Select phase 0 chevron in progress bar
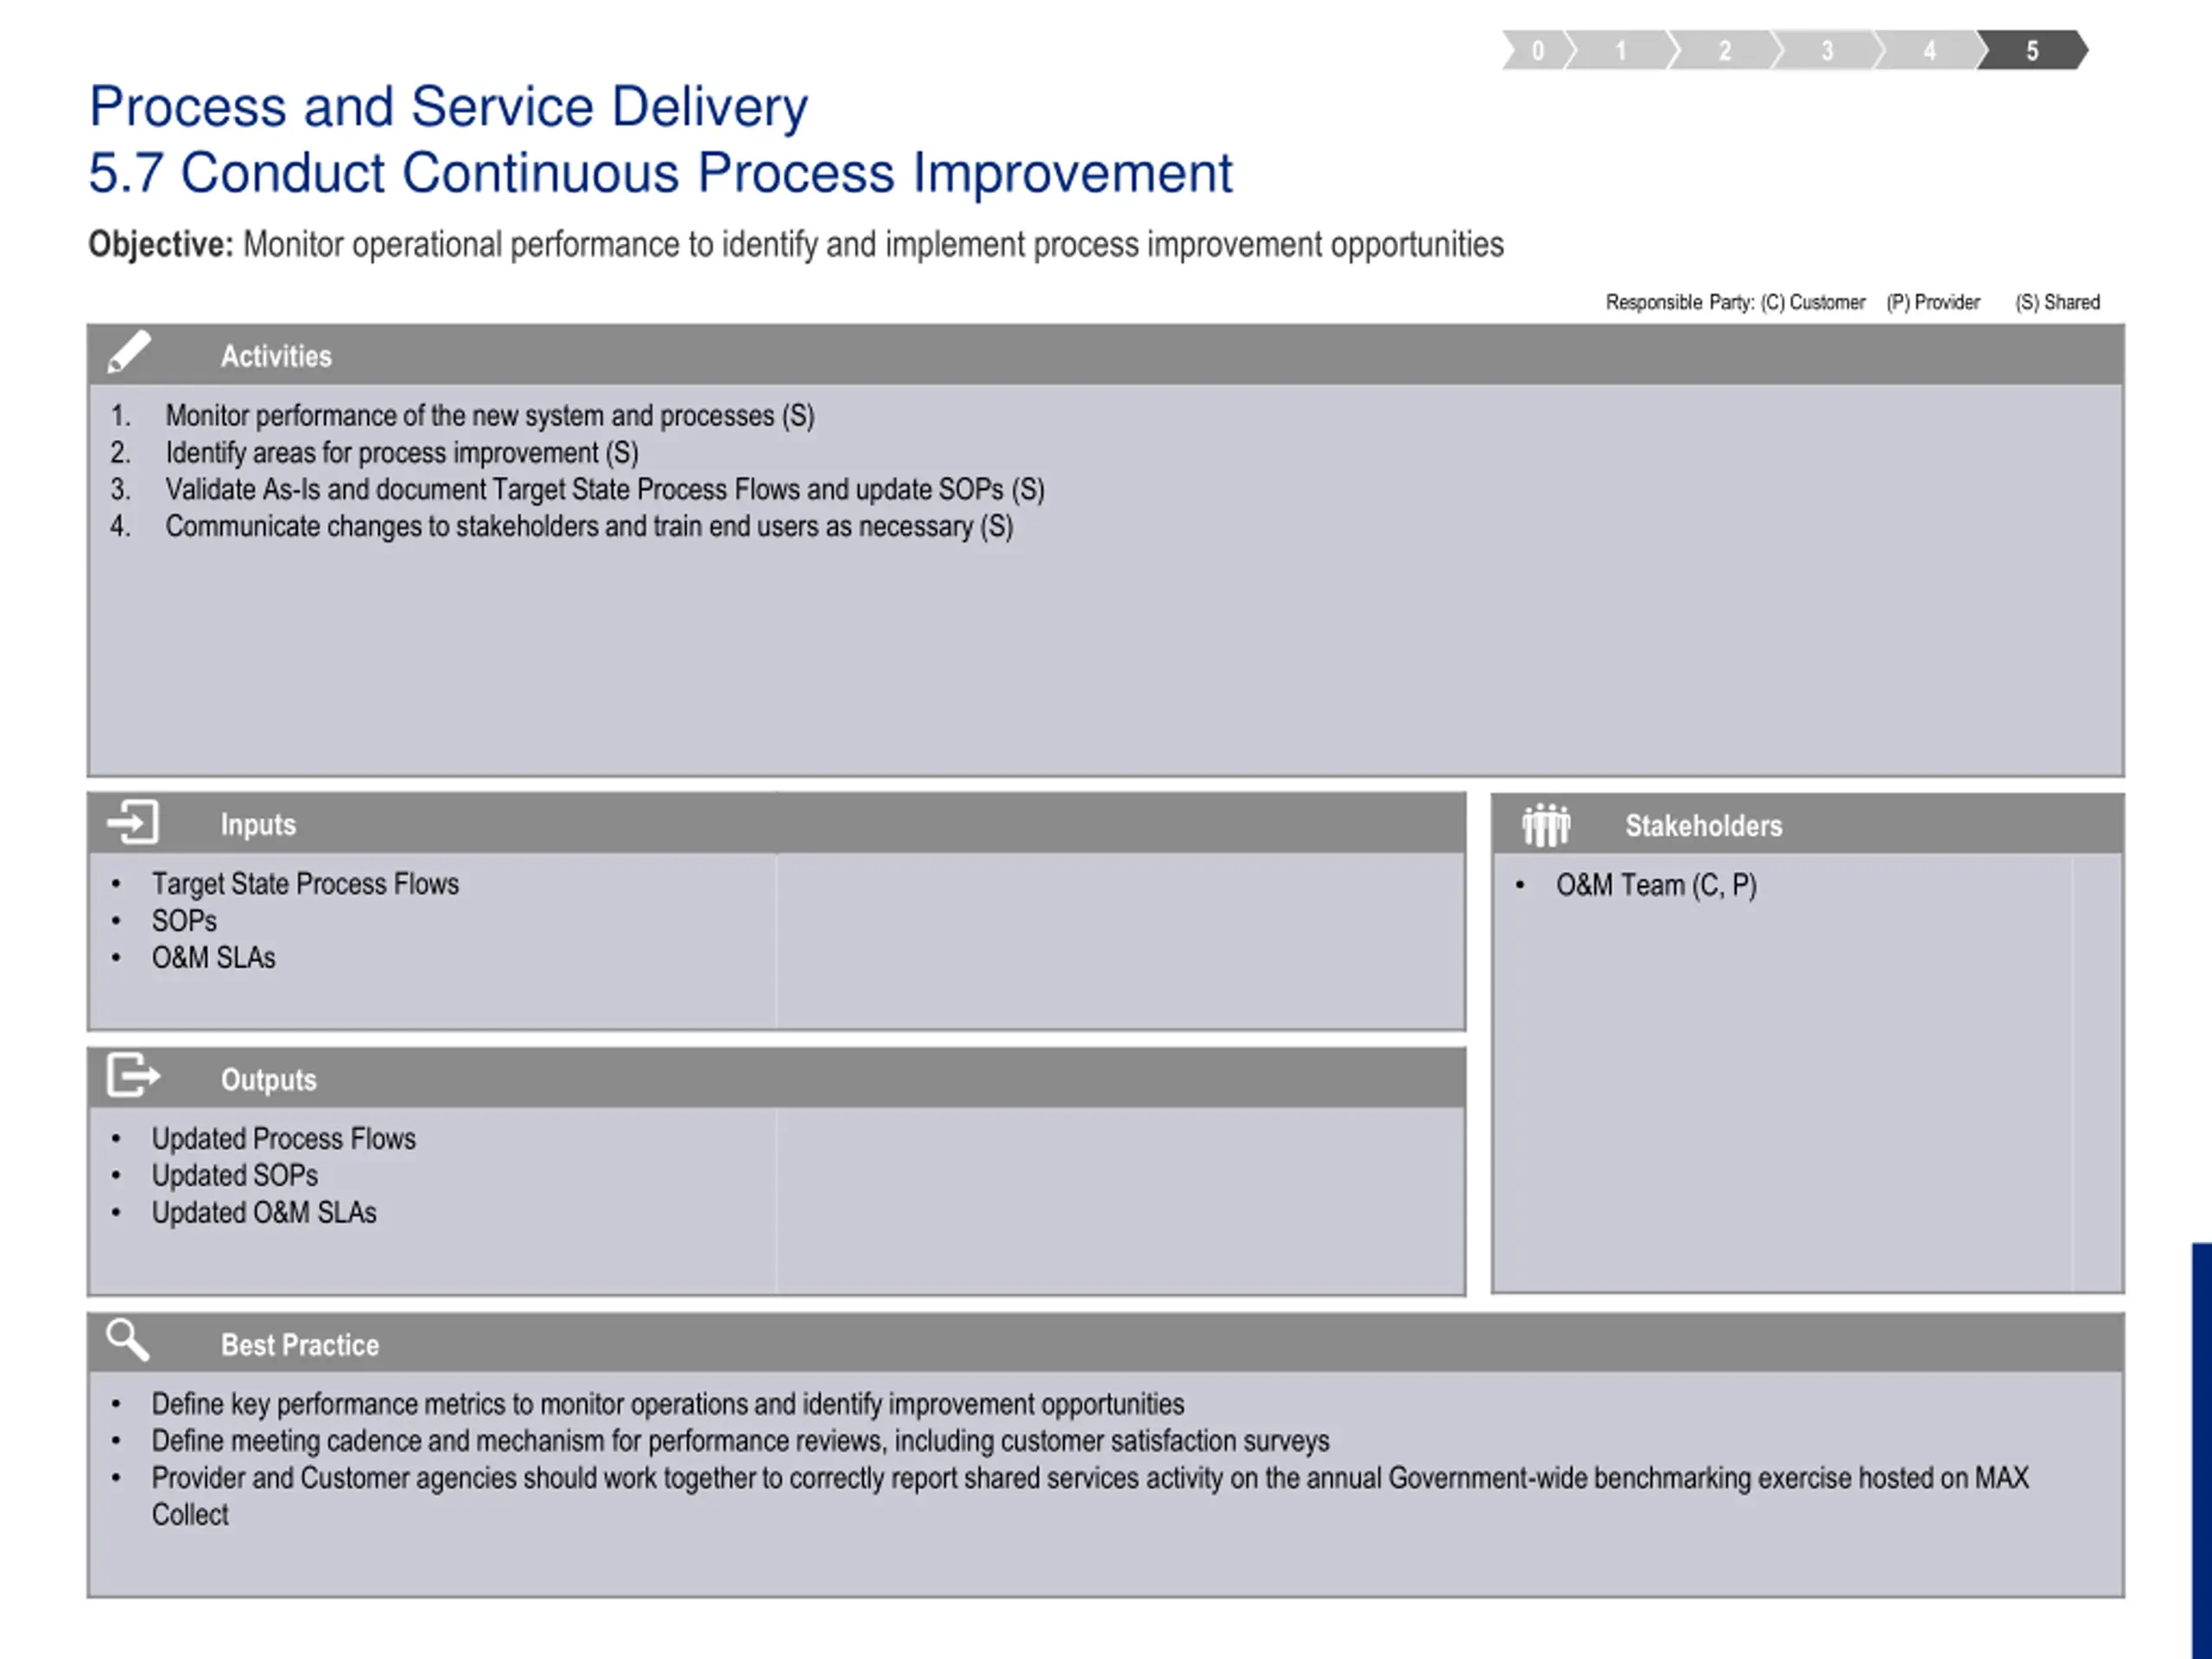This screenshot has width=2212, height=1659. click(x=1537, y=50)
